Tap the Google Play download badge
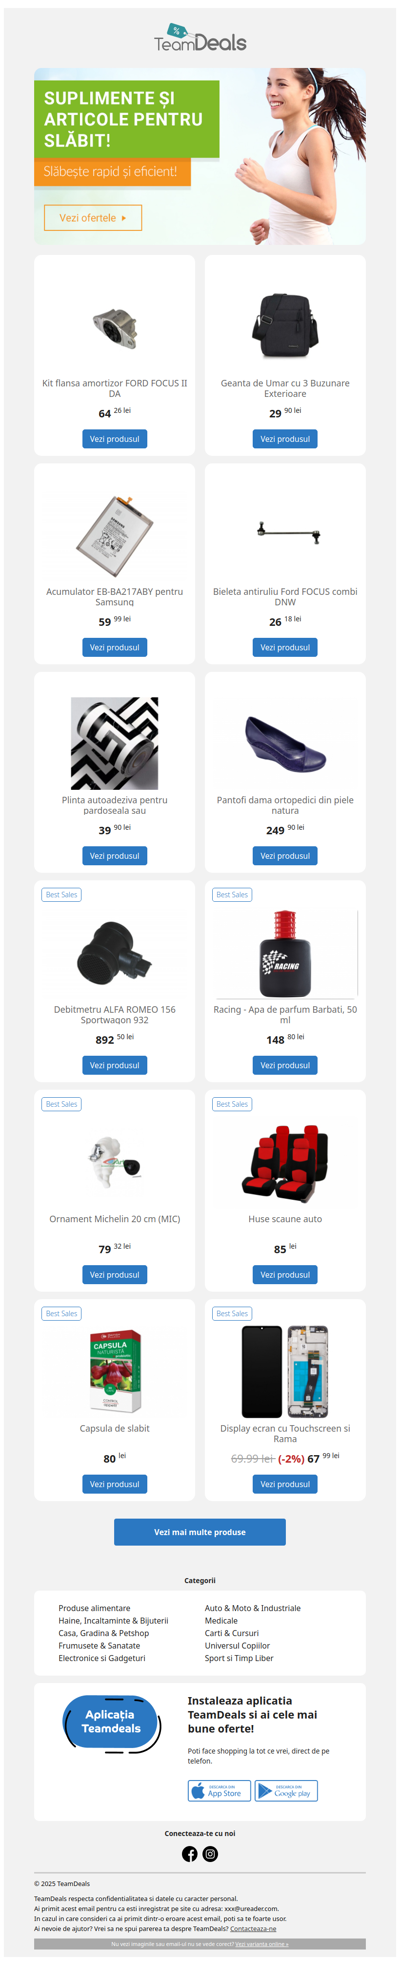Viewport: 400px width, 1972px height. 286,1791
